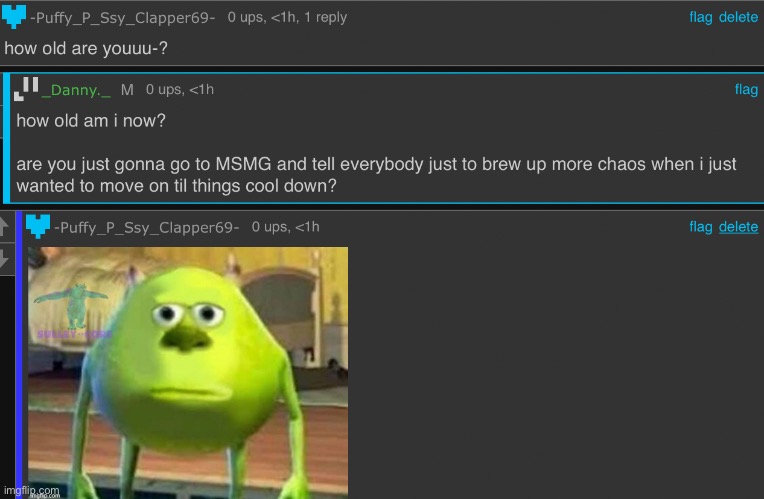Flag the Mike Wazowski image comment
This screenshot has height=499, width=764.
[701, 227]
